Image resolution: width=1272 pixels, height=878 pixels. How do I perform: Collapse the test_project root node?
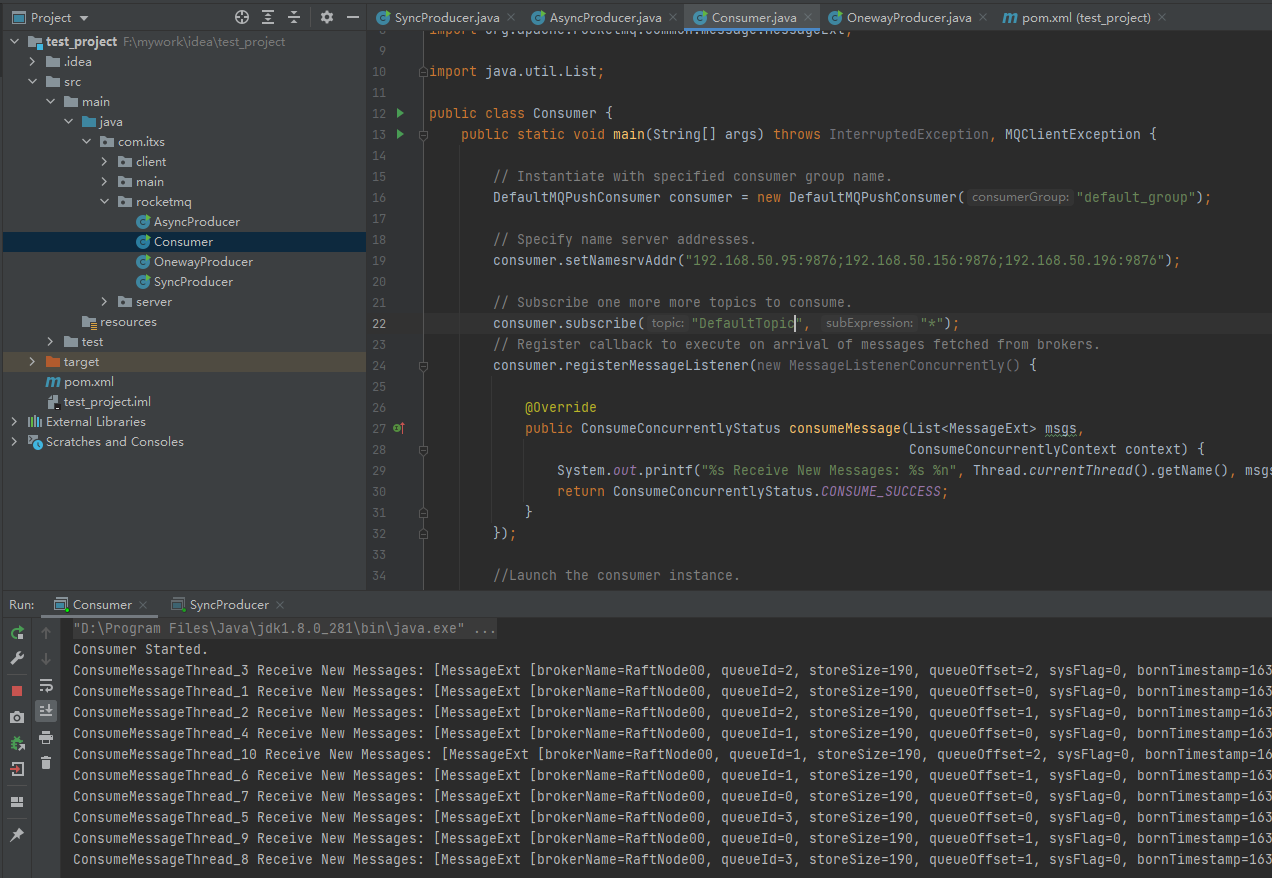click(15, 42)
